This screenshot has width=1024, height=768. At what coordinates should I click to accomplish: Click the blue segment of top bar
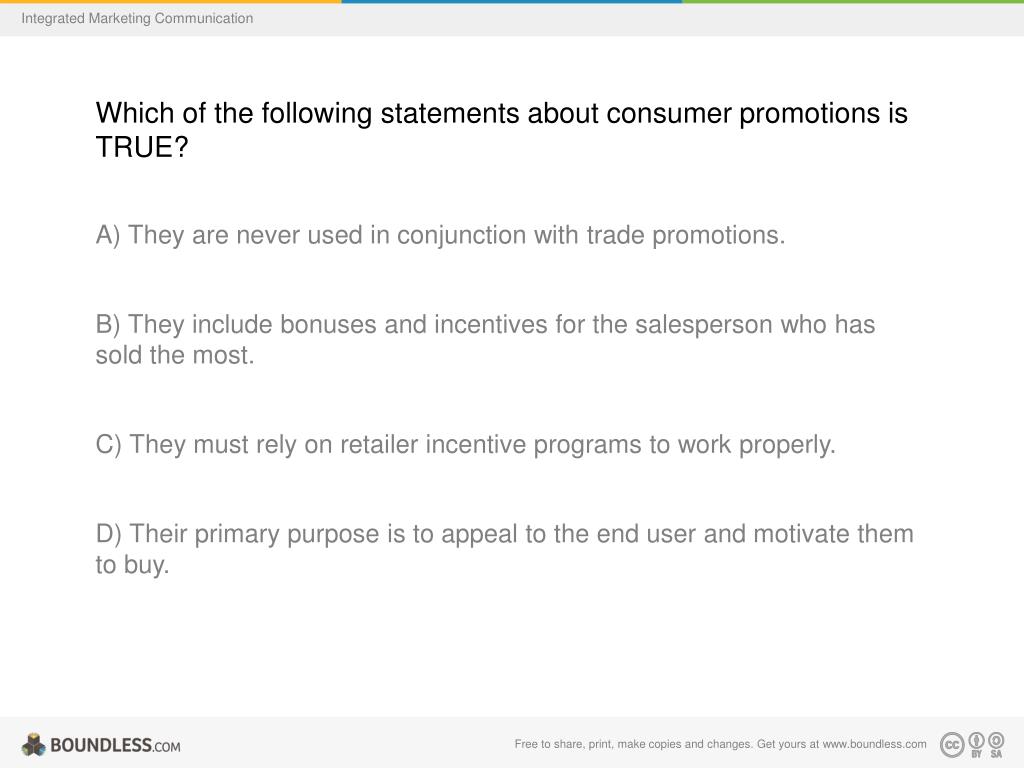coord(511,1)
